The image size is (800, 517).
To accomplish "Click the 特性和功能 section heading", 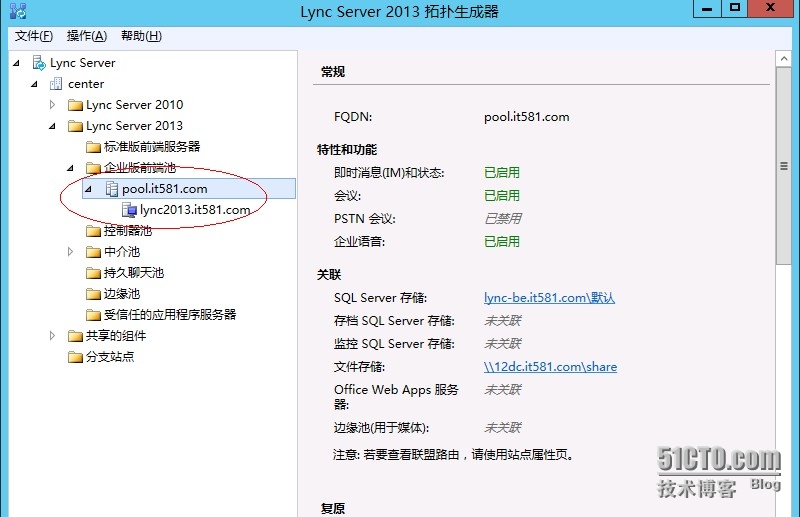I will click(347, 150).
